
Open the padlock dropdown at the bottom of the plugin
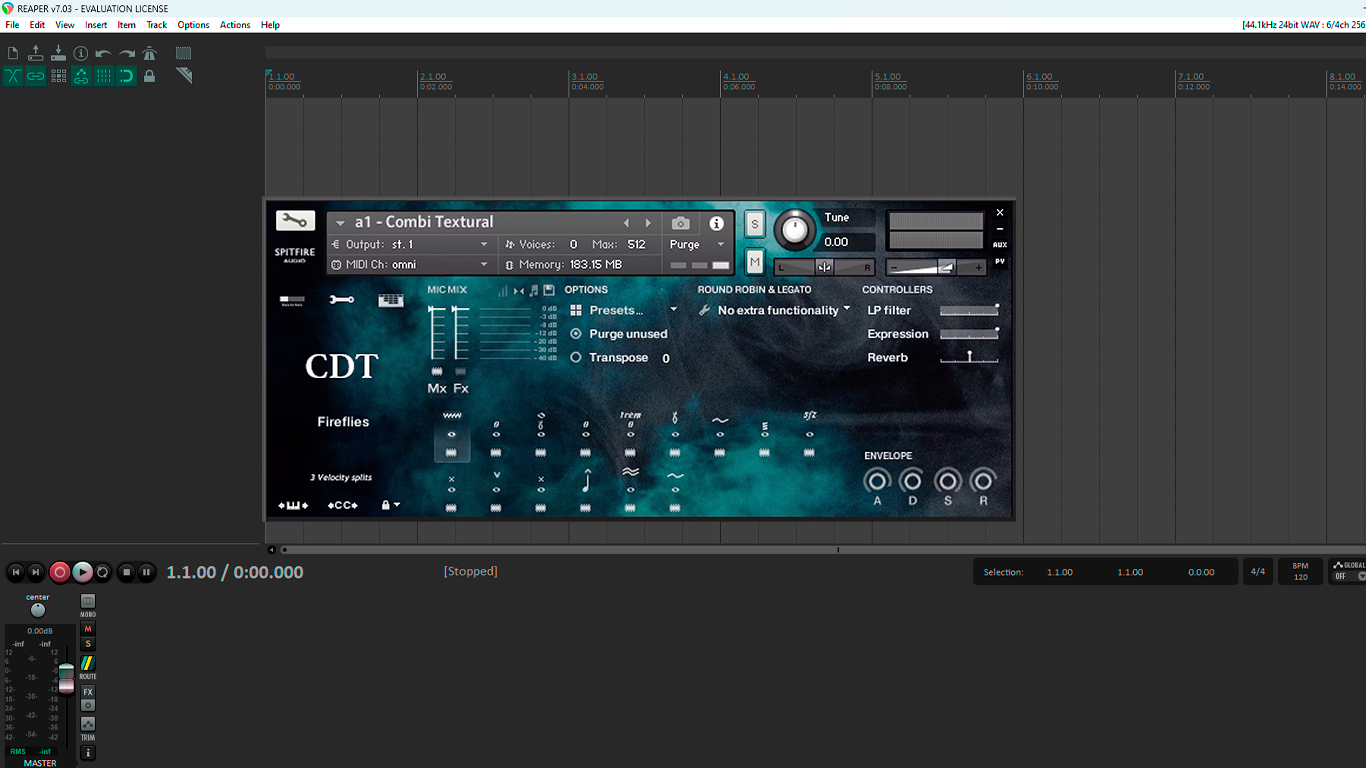coord(390,505)
